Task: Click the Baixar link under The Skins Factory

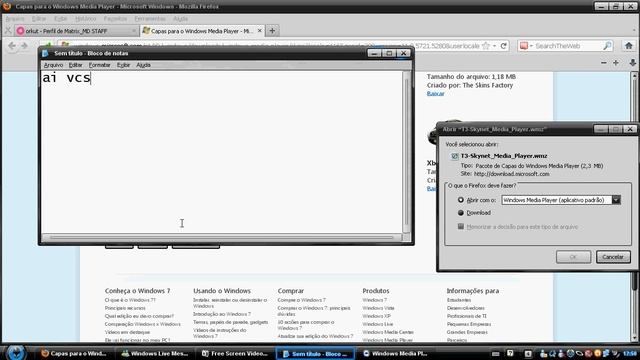Action: 436,93
